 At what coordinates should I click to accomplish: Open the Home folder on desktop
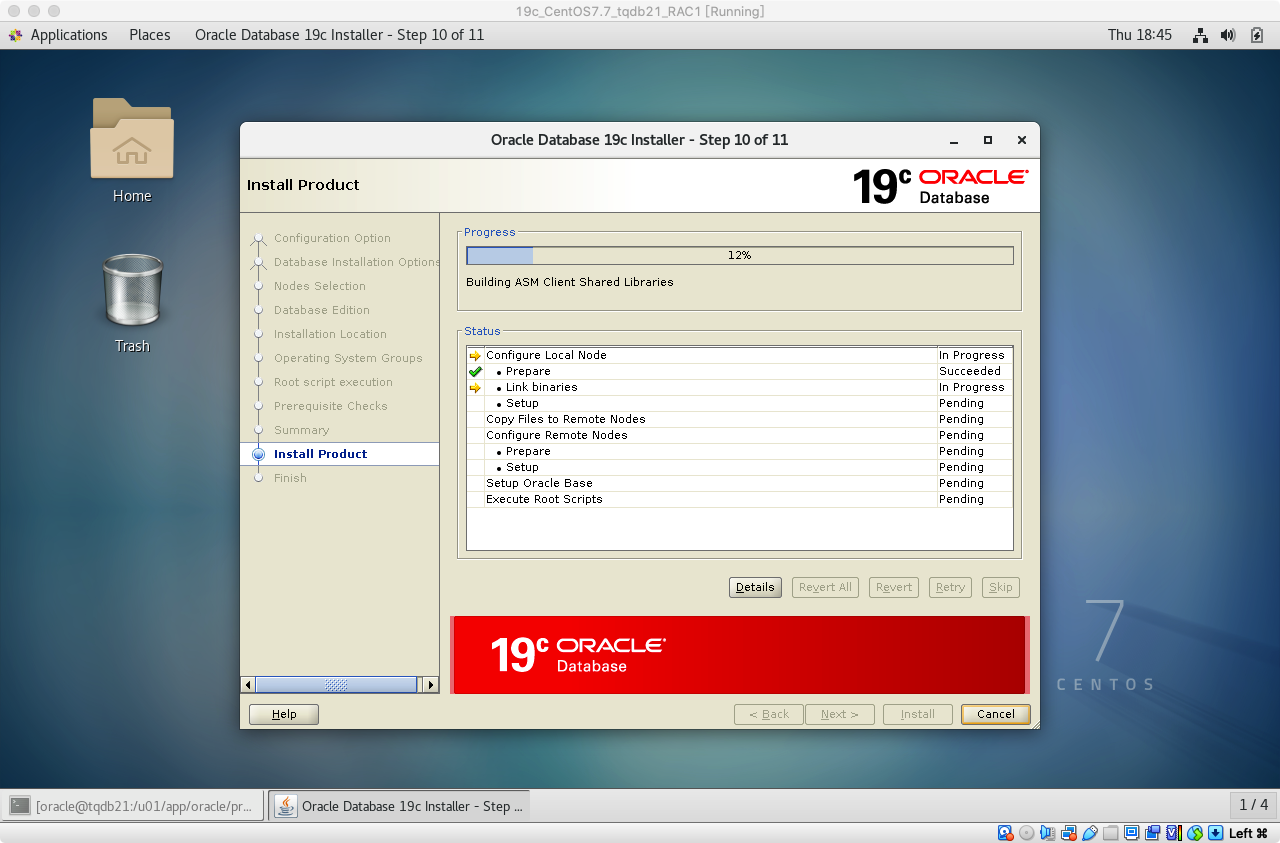132,150
